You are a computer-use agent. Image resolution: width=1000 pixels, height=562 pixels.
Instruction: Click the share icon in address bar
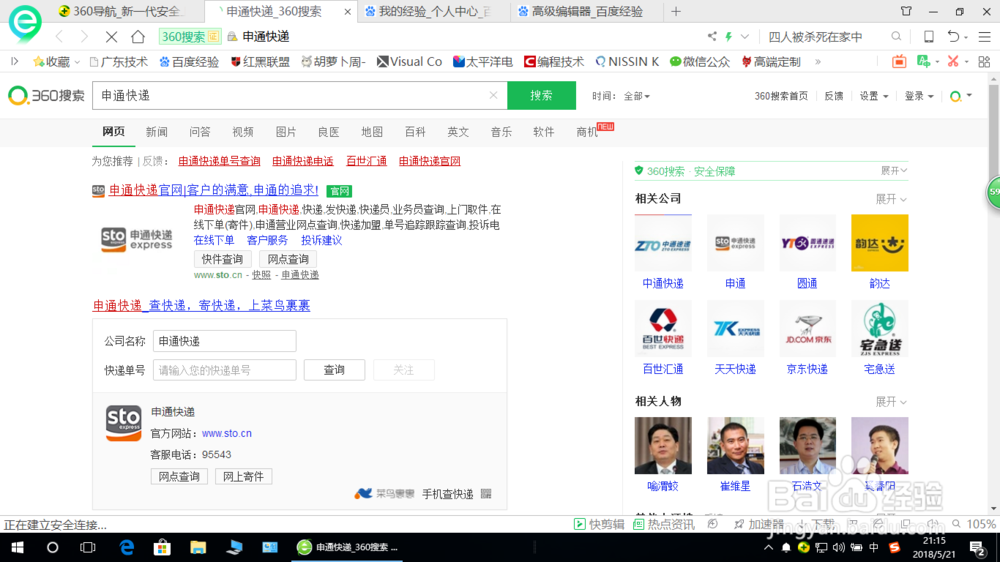[712, 36]
